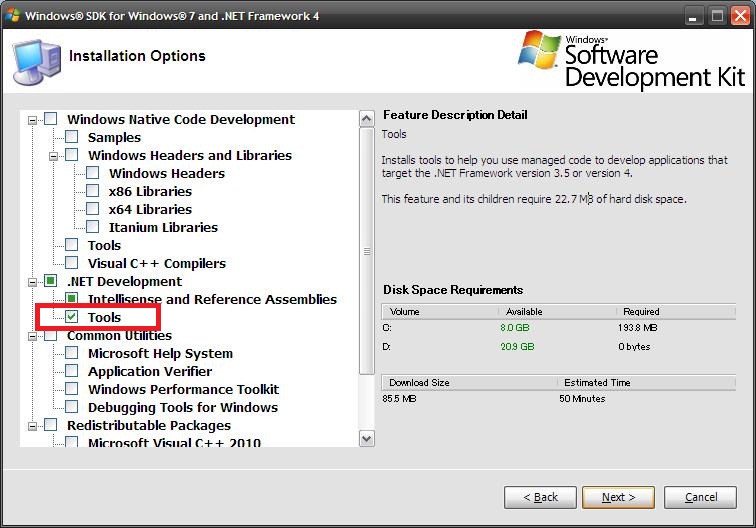
Task: Collapse the Windows Native Code Development node
Action: (32, 120)
